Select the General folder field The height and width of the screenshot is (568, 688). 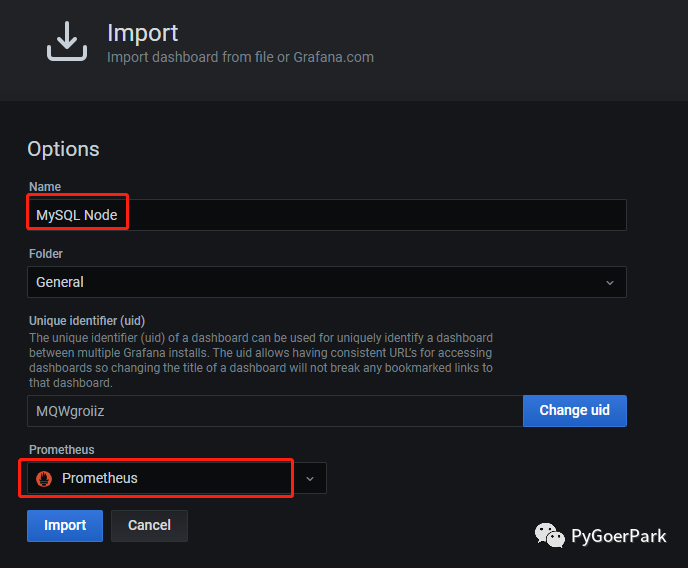[310, 282]
